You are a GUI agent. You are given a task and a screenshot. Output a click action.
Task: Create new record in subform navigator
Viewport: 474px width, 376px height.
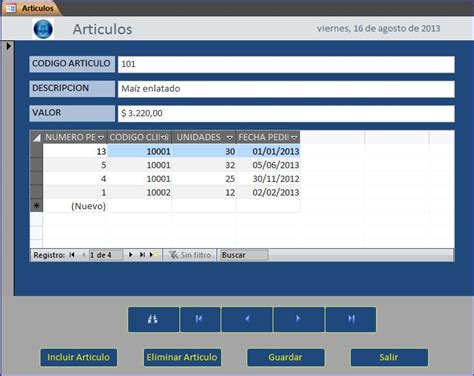[x=153, y=255]
